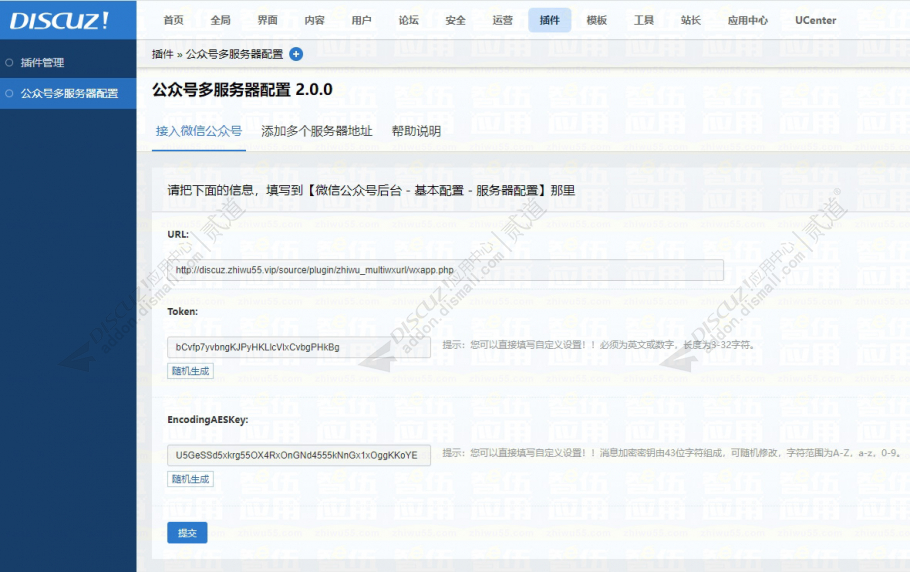
Task: Click the 提交 submit button
Action: [x=187, y=533]
